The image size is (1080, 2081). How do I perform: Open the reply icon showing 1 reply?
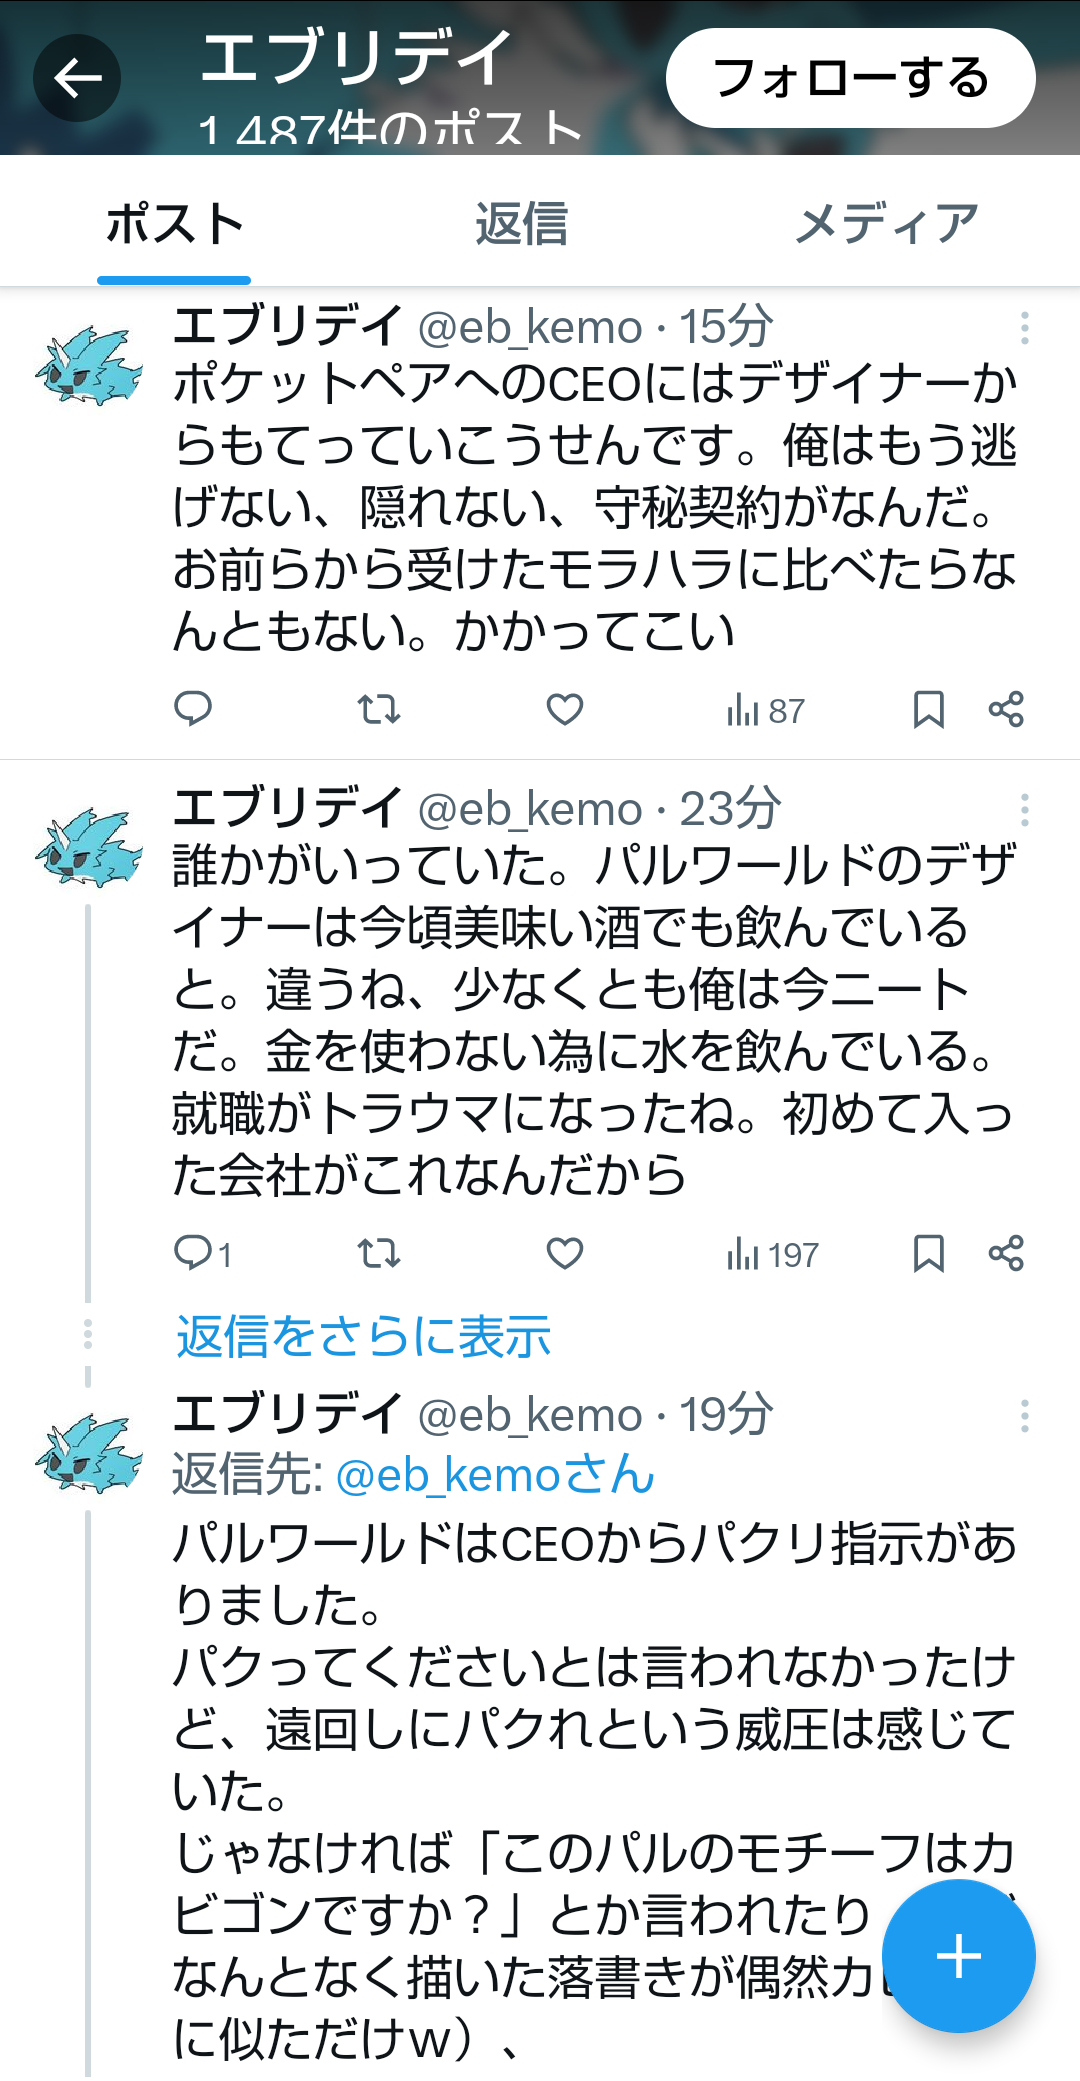[x=203, y=1253]
